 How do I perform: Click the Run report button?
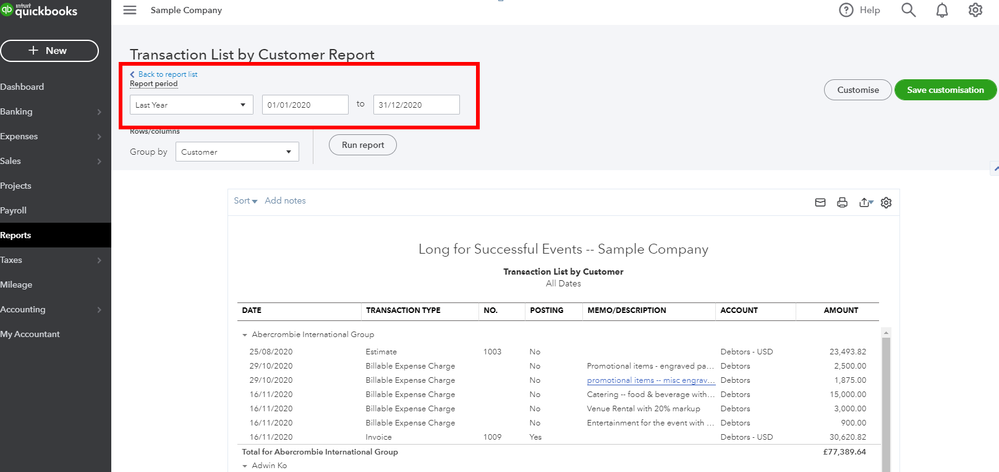(x=362, y=145)
